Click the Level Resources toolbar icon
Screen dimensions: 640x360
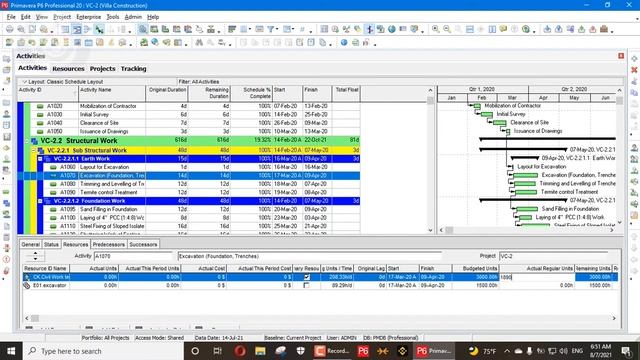pyautogui.click(x=346, y=29)
